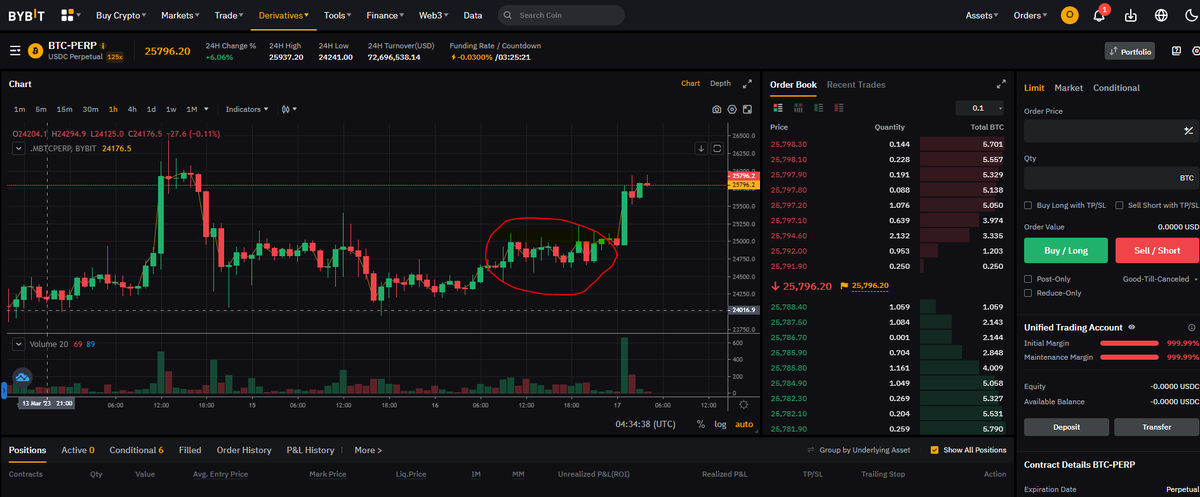
Task: Open the language globe icon
Action: tap(1161, 16)
